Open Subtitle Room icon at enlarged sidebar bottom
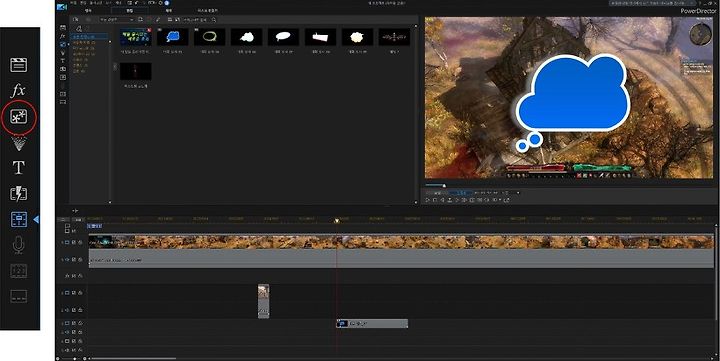This screenshot has height=361, width=720. click(x=19, y=296)
